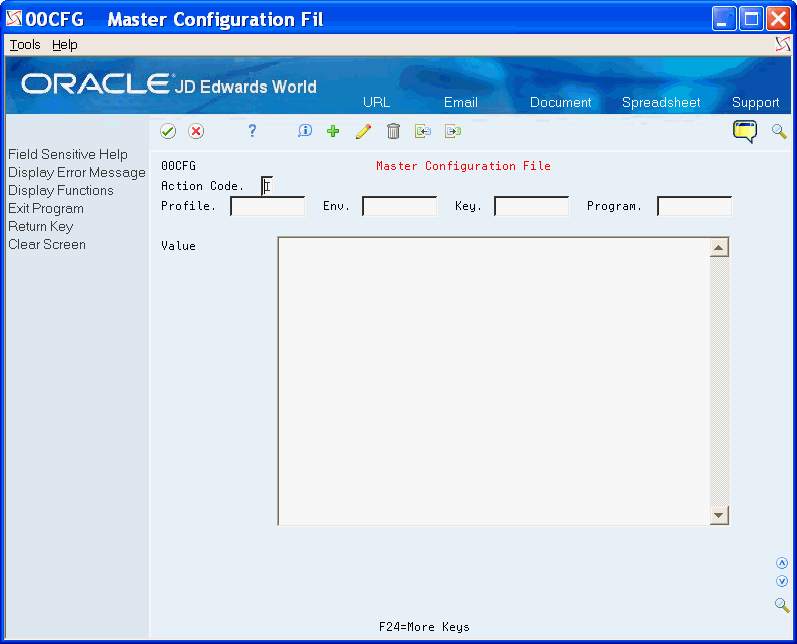
Task: Click the F24=More Keys text
Action: [x=424, y=627]
